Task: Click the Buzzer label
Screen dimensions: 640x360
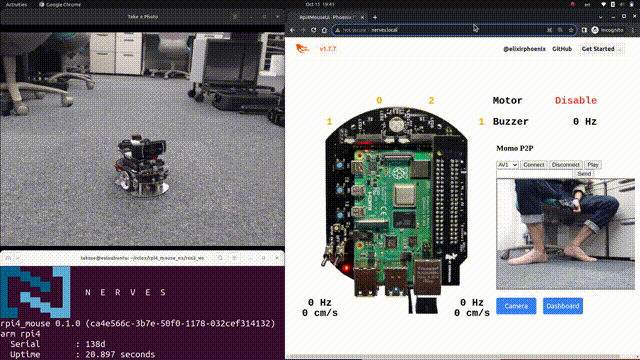Action: tap(510, 122)
